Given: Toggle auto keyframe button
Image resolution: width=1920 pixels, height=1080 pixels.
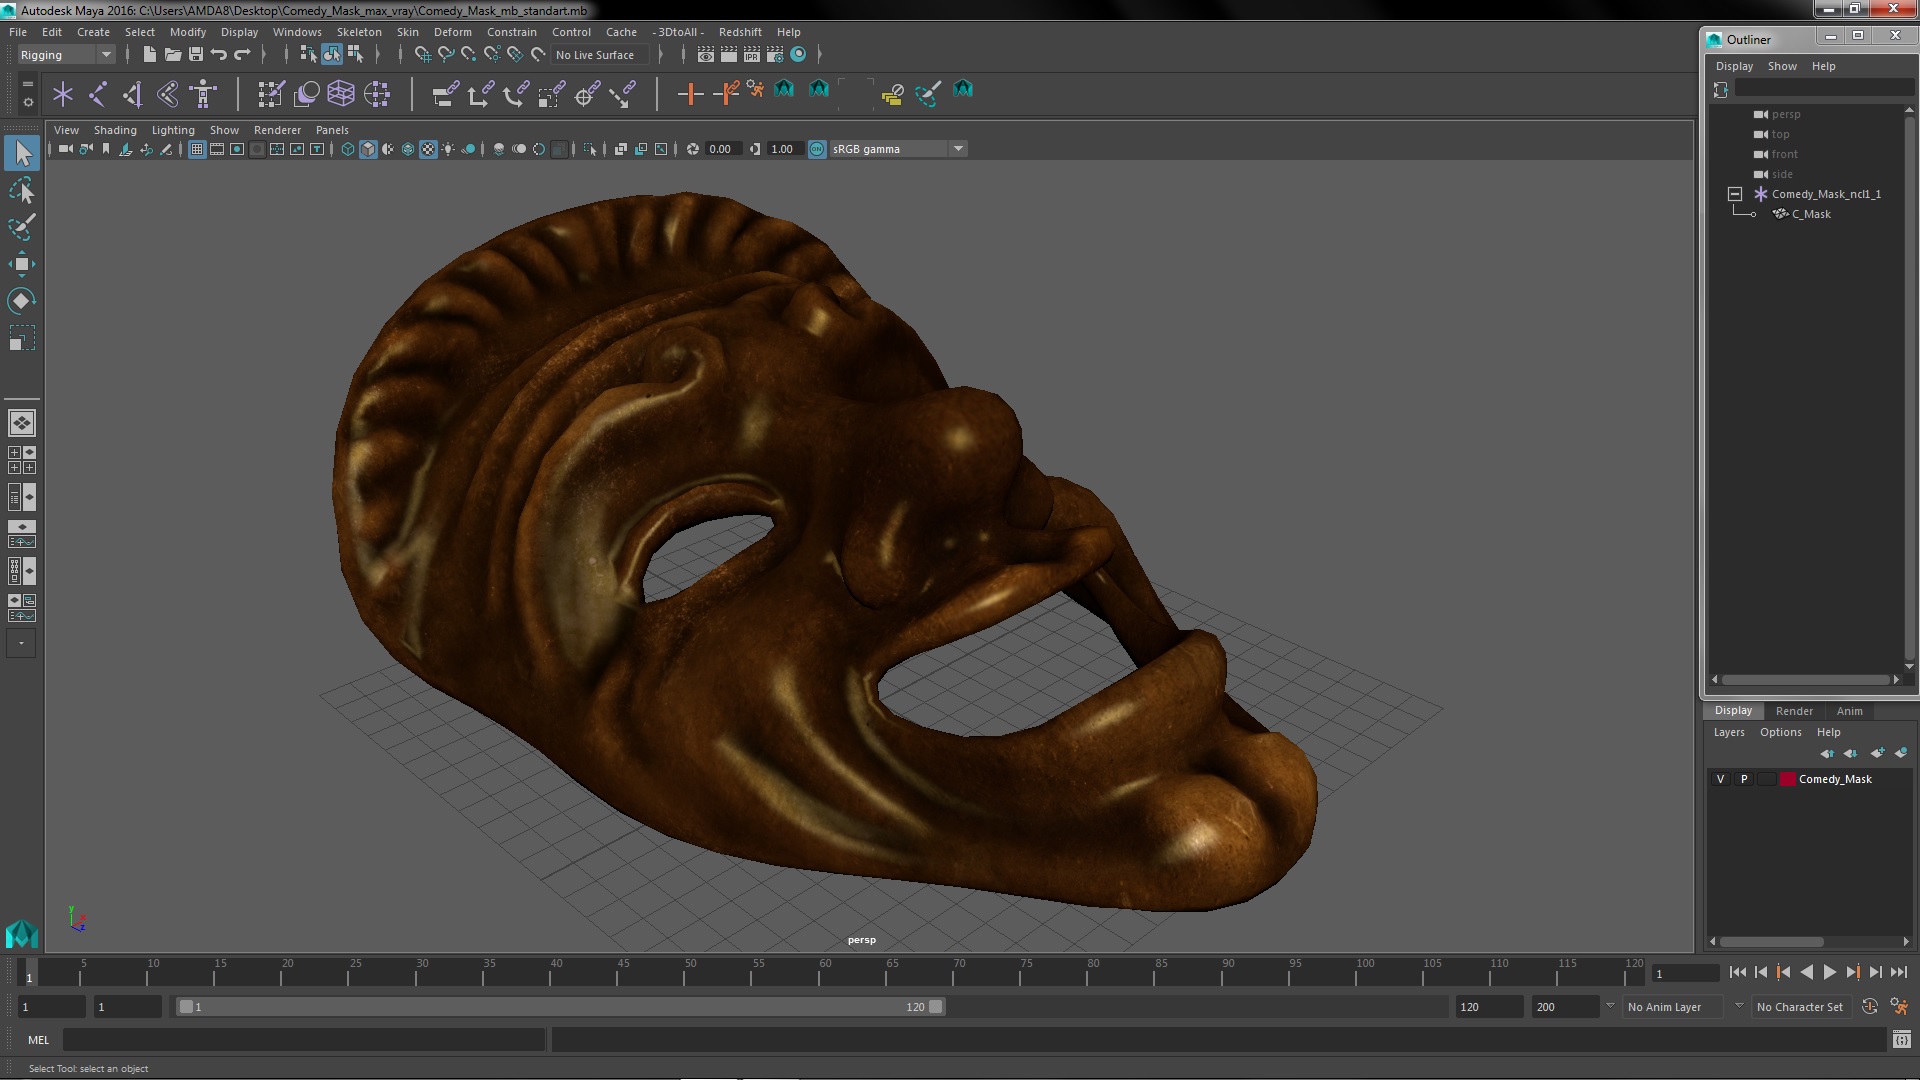Looking at the screenshot, I should pos(1869,1007).
